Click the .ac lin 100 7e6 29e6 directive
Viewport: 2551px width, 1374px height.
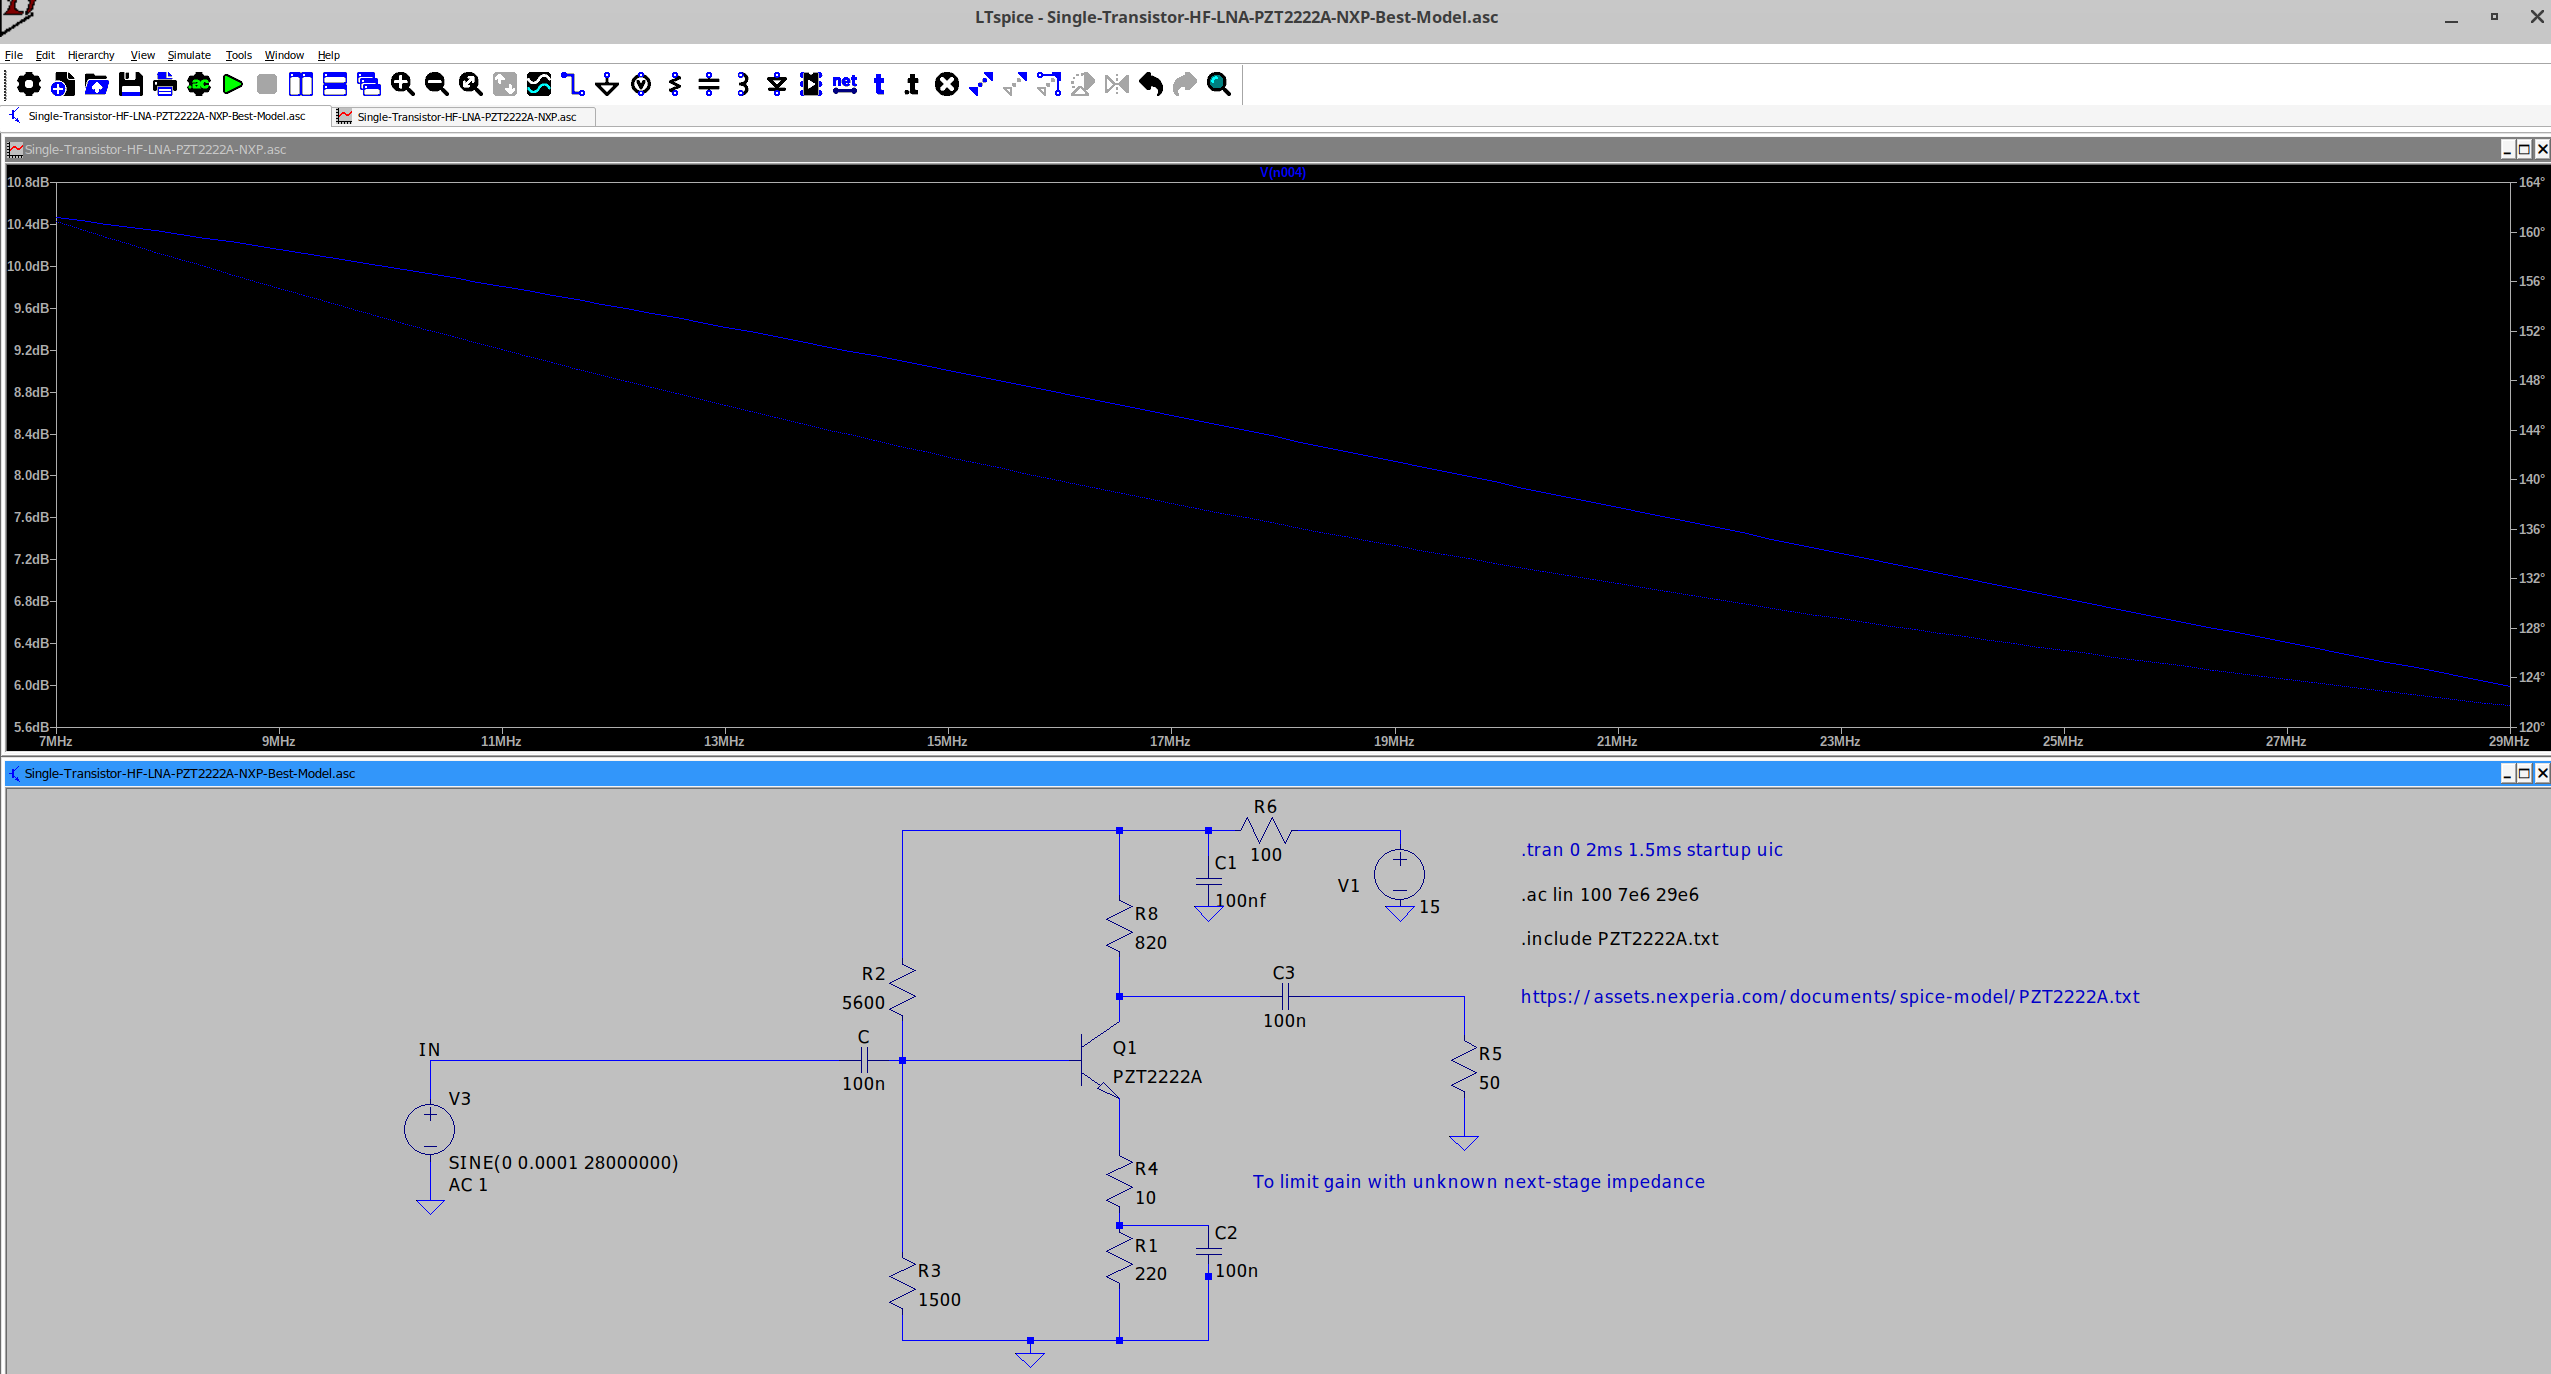tap(1609, 894)
